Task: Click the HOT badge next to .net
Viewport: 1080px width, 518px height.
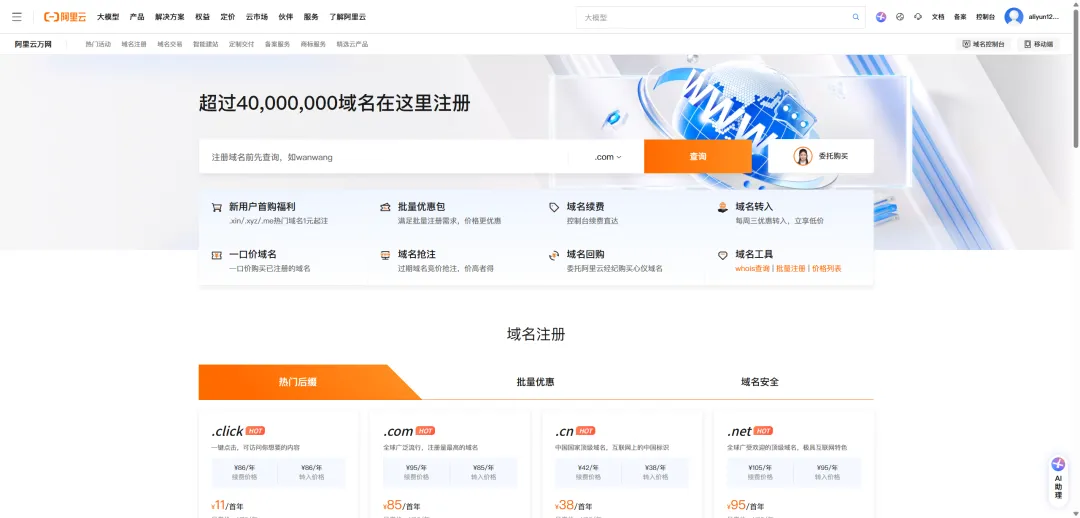Action: (763, 431)
